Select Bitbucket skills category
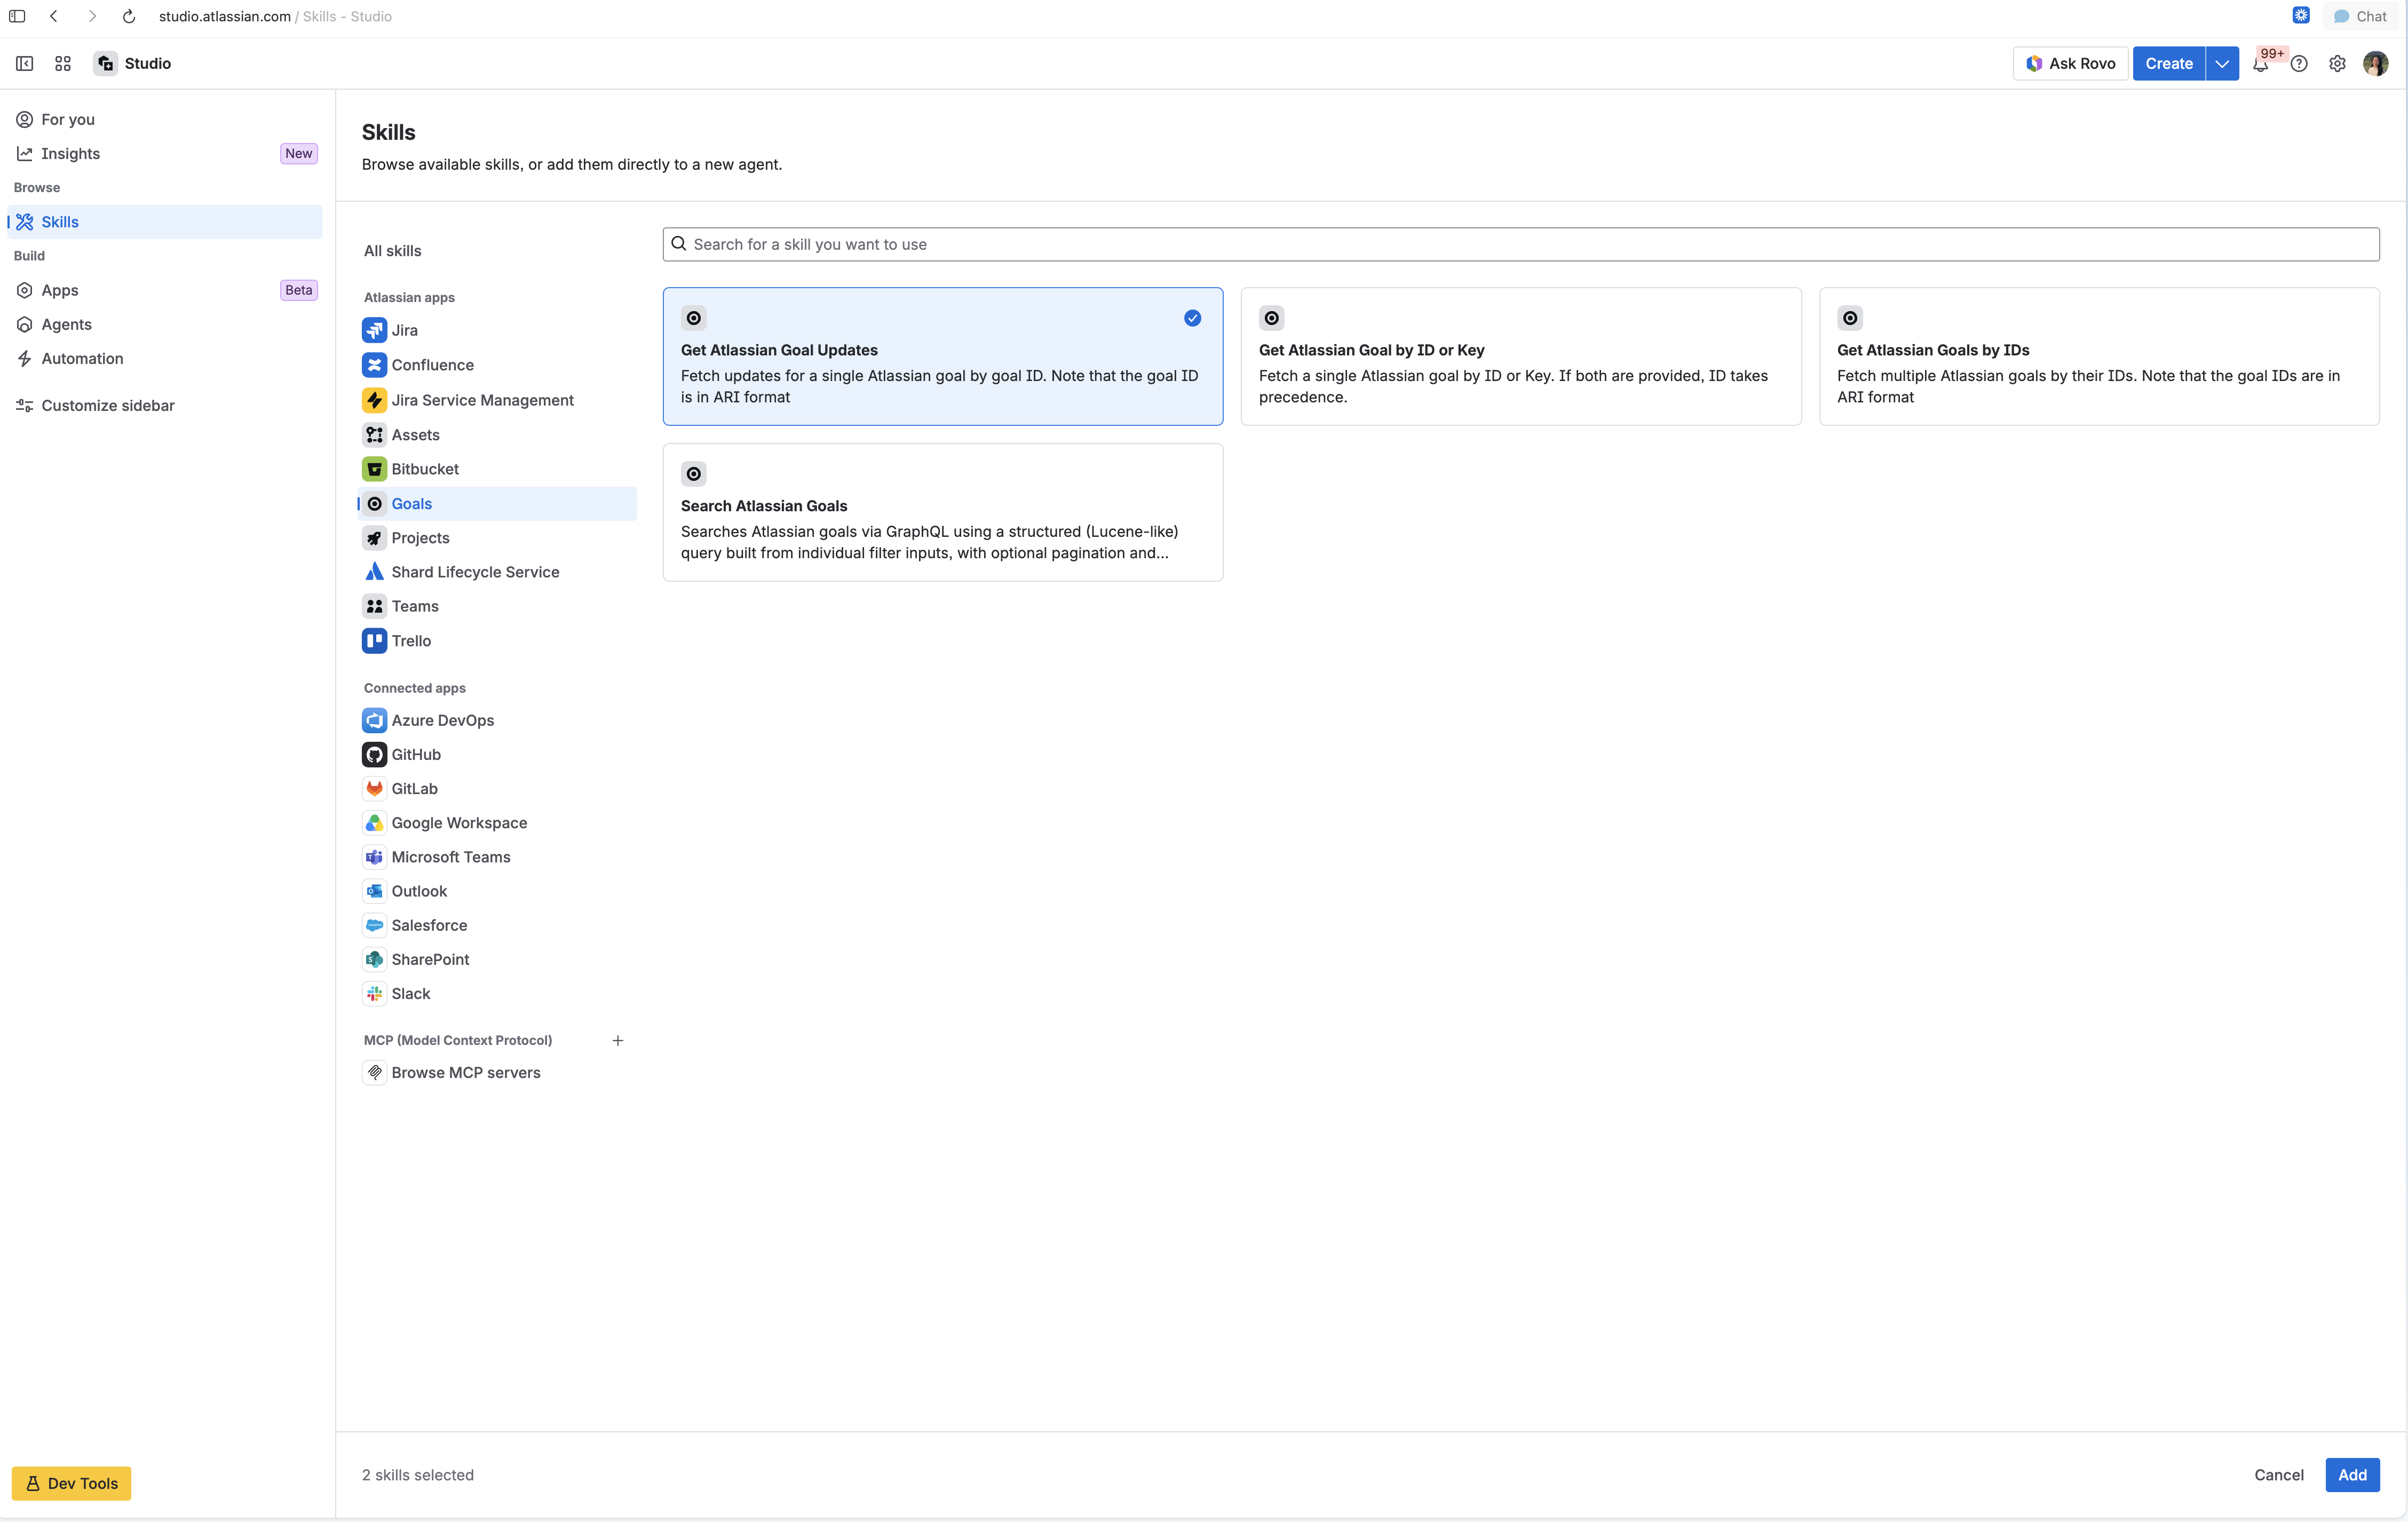The width and height of the screenshot is (2408, 1522). [497, 469]
